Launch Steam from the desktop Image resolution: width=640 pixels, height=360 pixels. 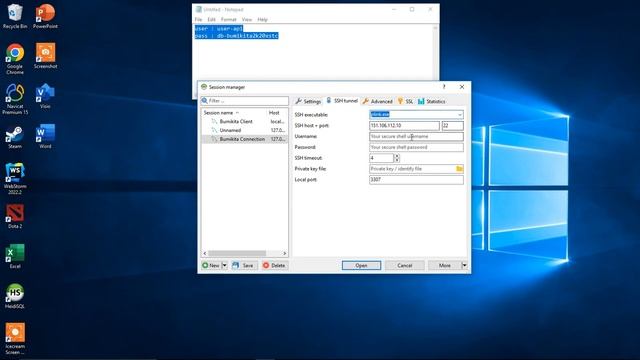pos(15,137)
